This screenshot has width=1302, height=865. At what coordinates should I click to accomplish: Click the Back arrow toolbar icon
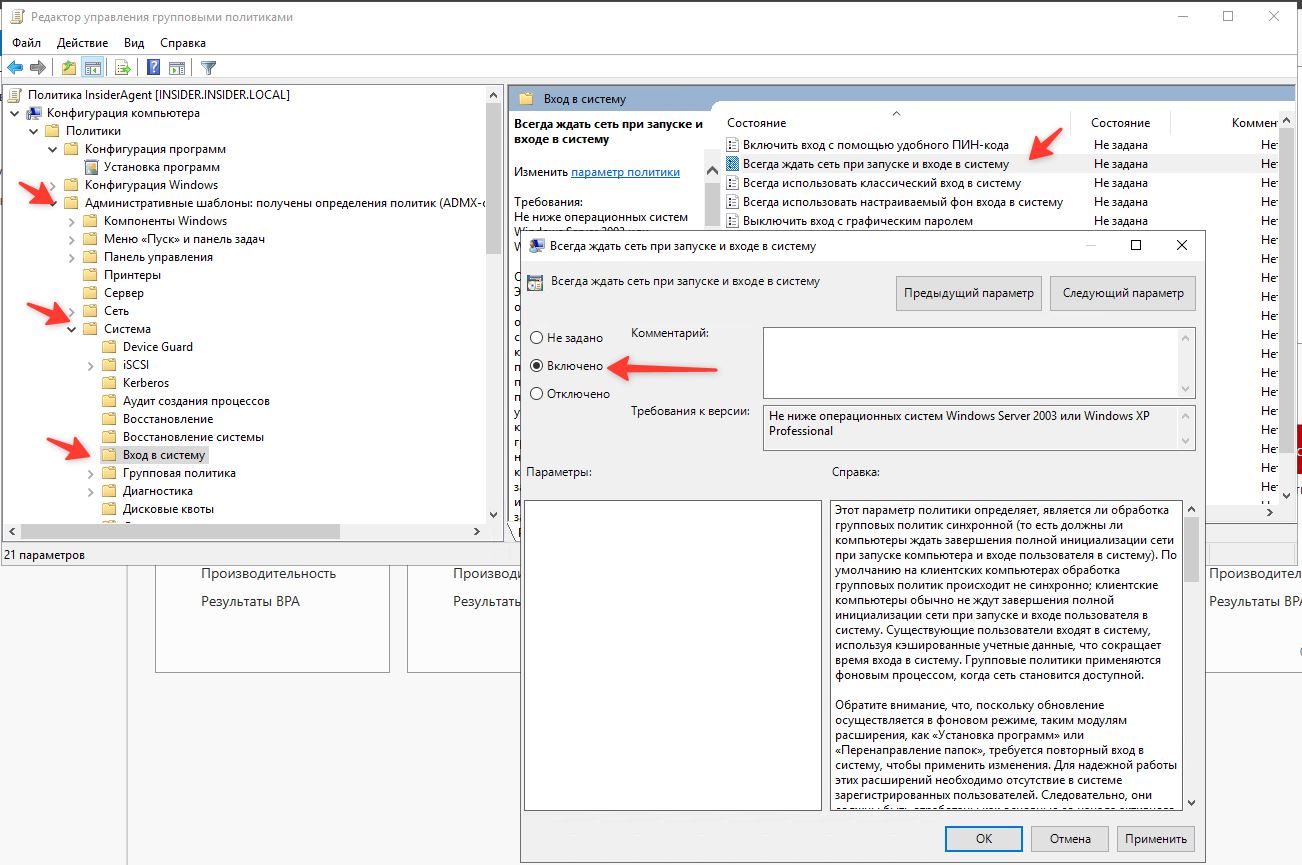(15, 68)
